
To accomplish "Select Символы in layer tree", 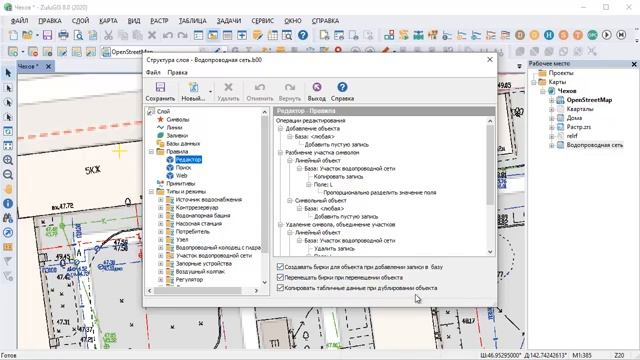I will [178, 120].
